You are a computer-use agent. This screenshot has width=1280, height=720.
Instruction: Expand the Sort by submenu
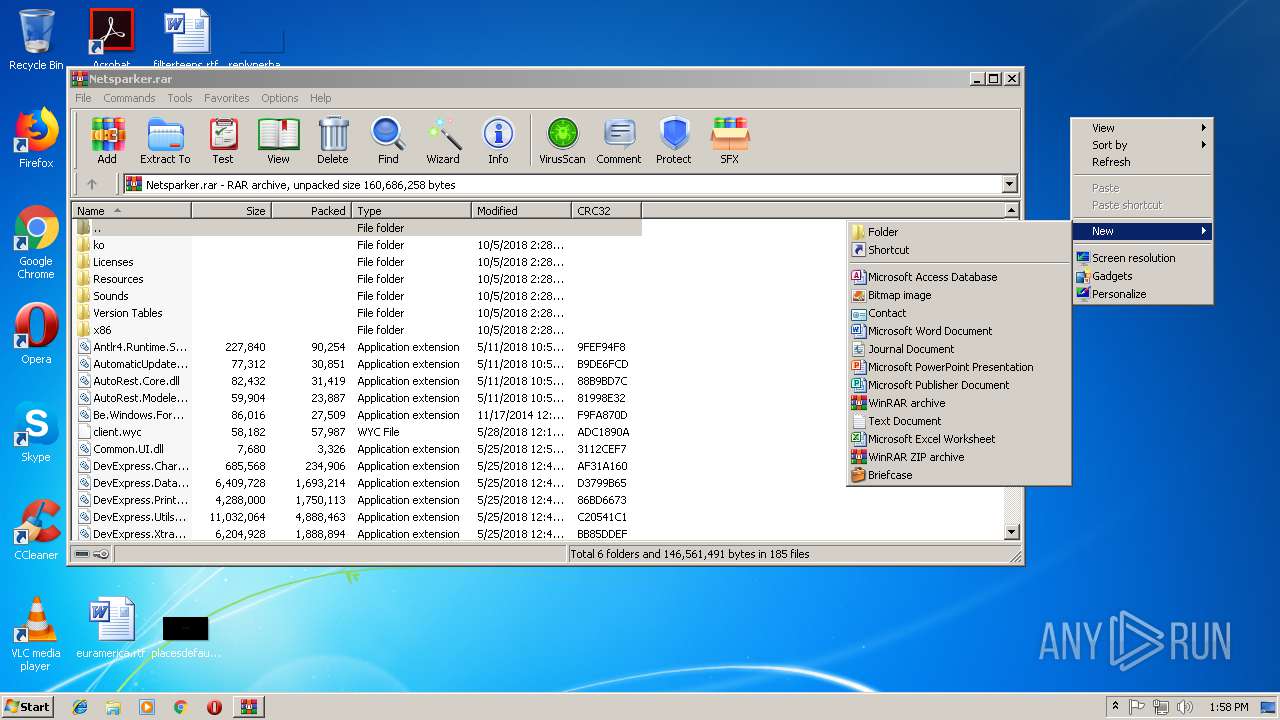[1142, 145]
